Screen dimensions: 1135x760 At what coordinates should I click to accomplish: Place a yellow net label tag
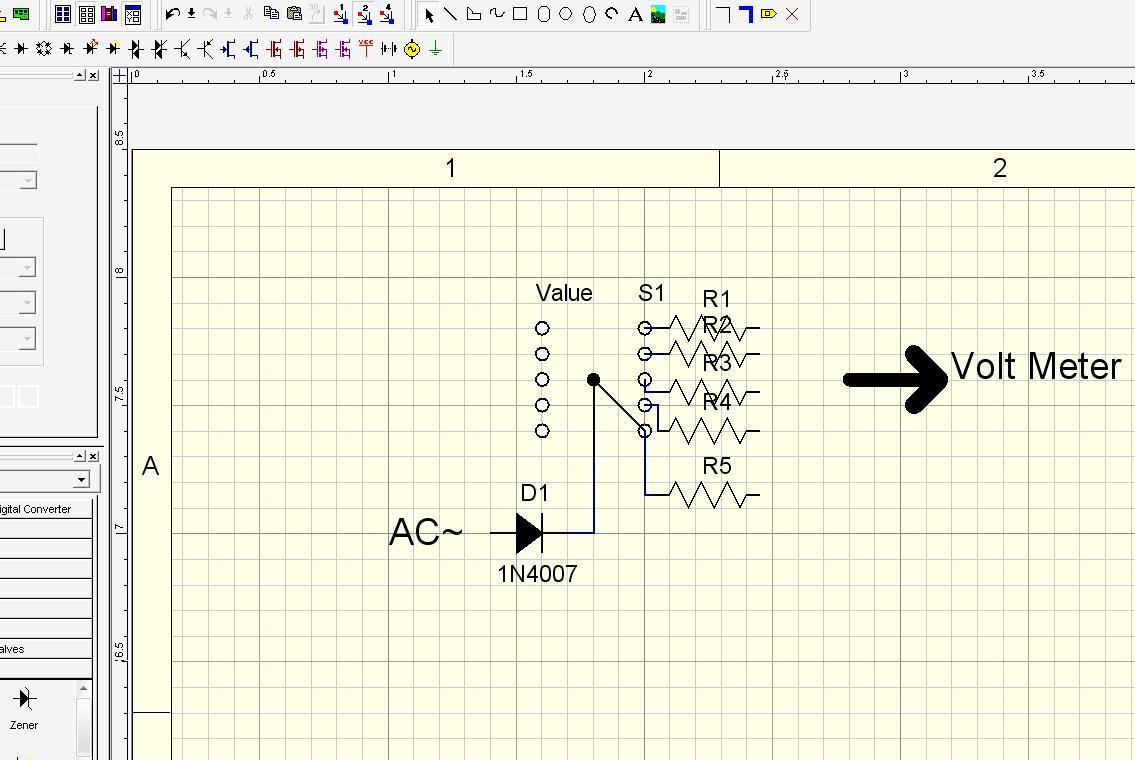768,14
